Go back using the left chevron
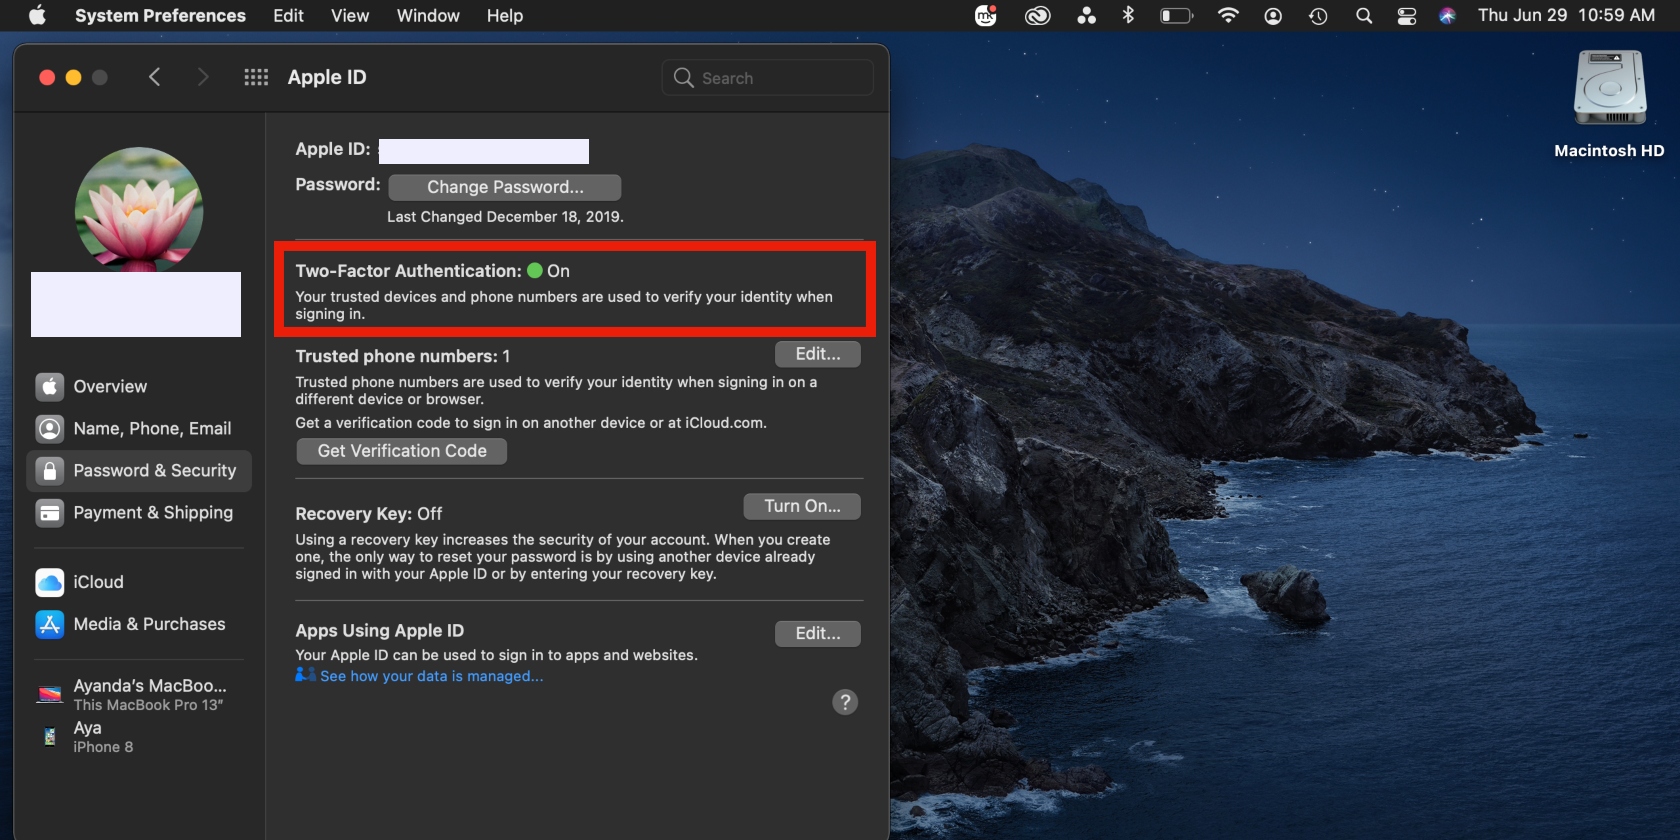 (154, 77)
